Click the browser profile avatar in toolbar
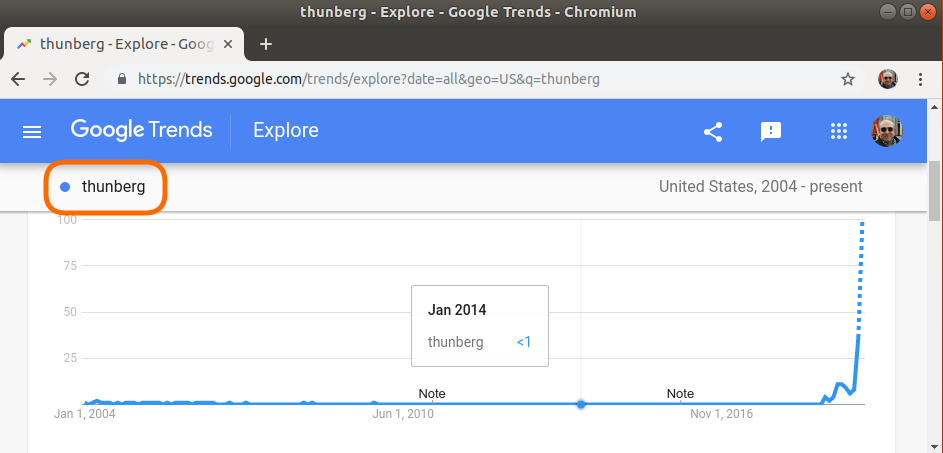Viewport: 943px width, 453px height. (x=888, y=79)
